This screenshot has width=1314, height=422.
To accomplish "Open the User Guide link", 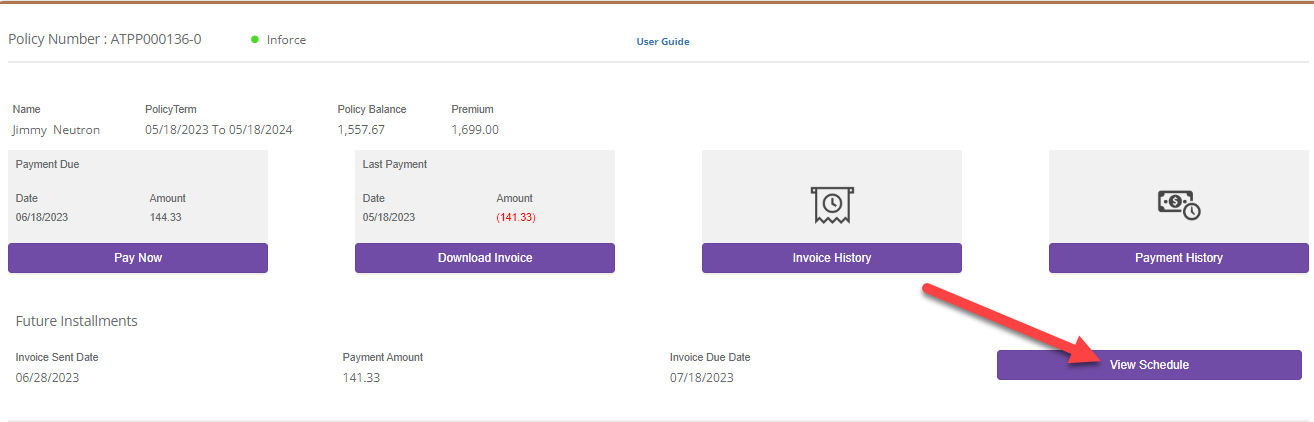I will pyautogui.click(x=663, y=42).
